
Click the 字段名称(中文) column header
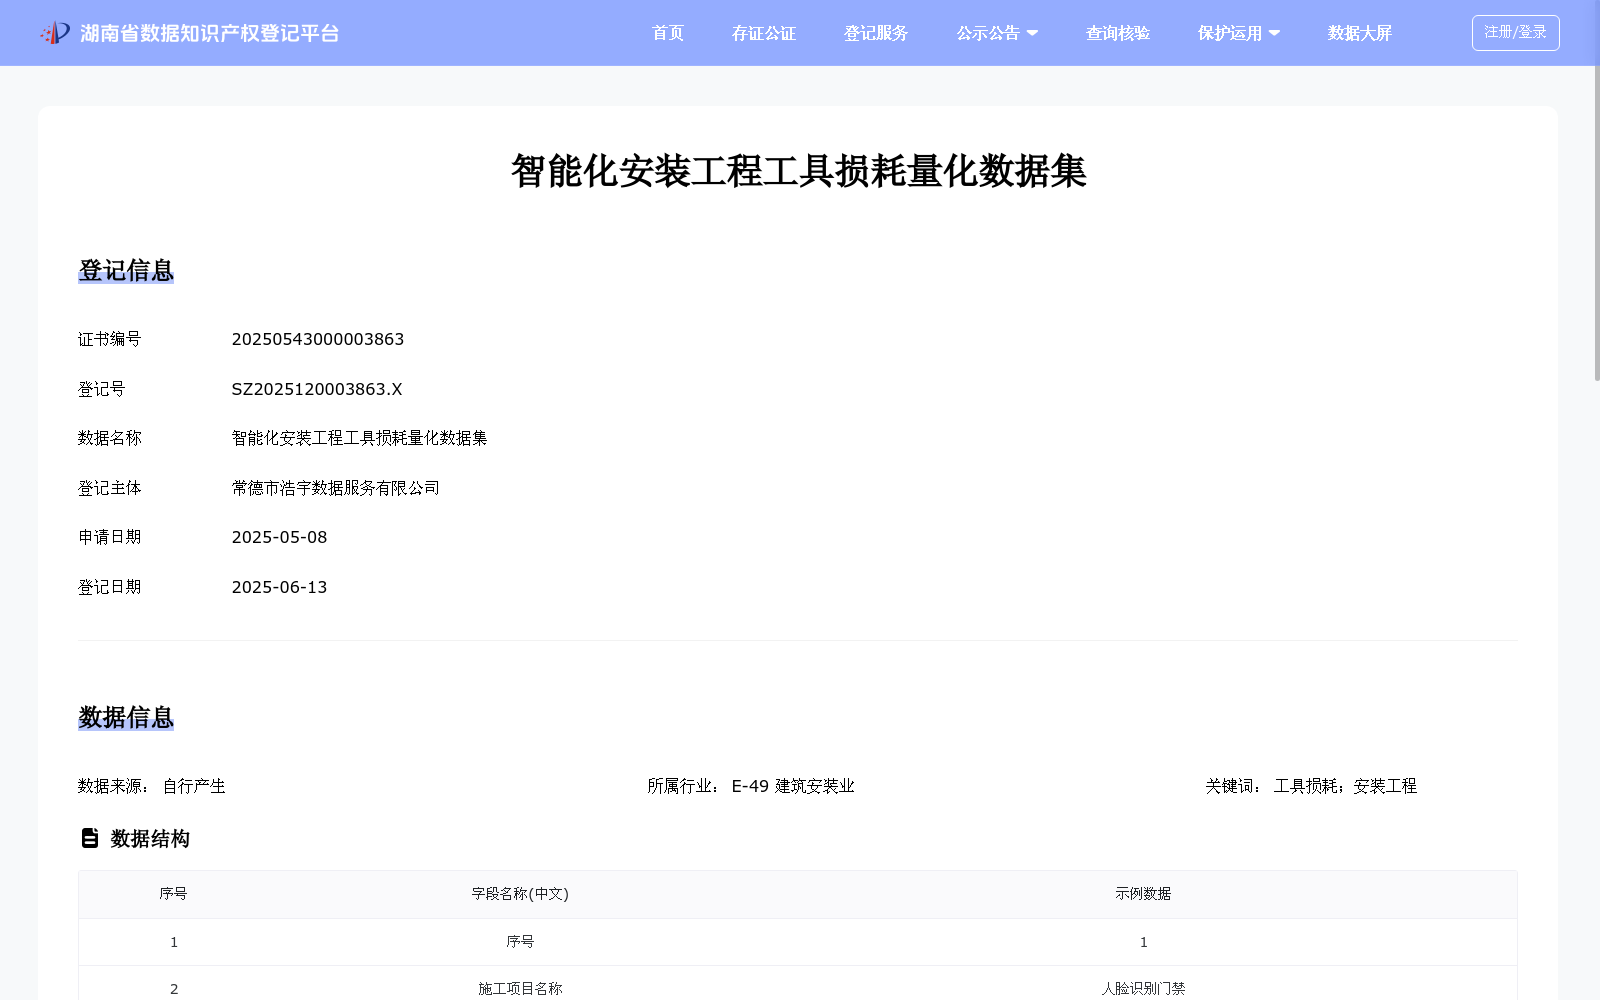(x=520, y=894)
